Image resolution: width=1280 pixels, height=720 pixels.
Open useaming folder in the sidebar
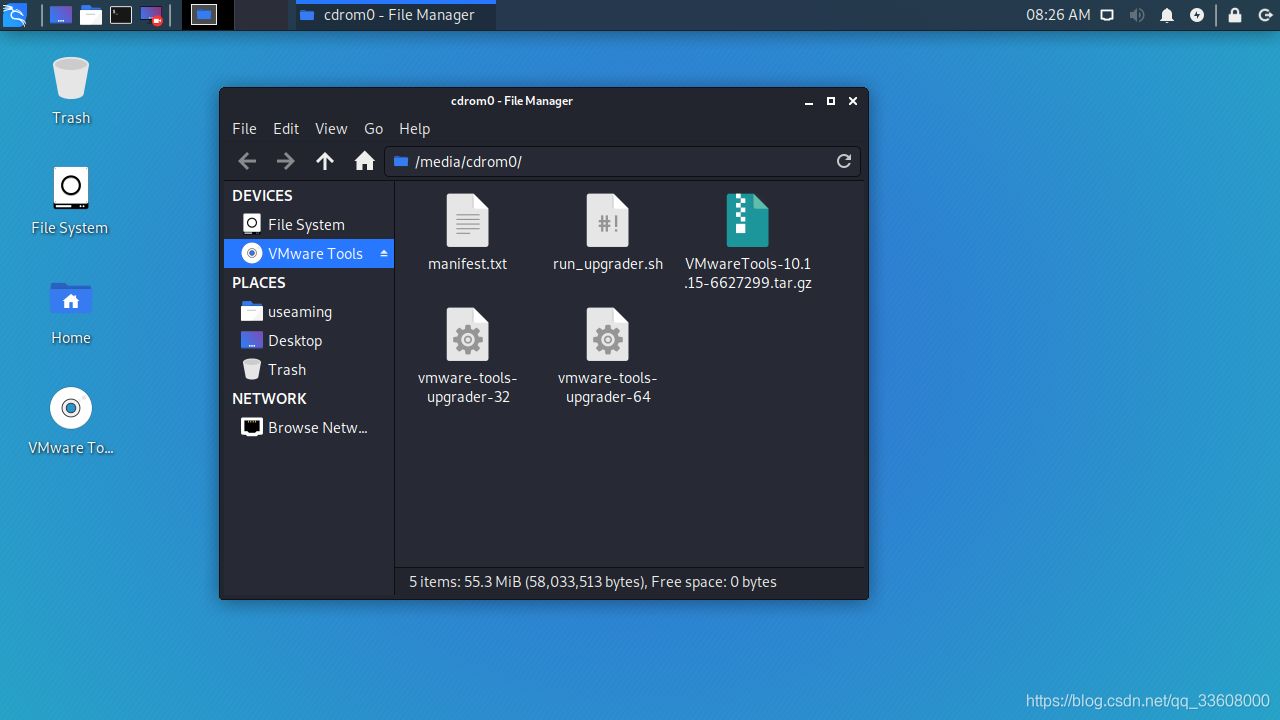coord(308,311)
